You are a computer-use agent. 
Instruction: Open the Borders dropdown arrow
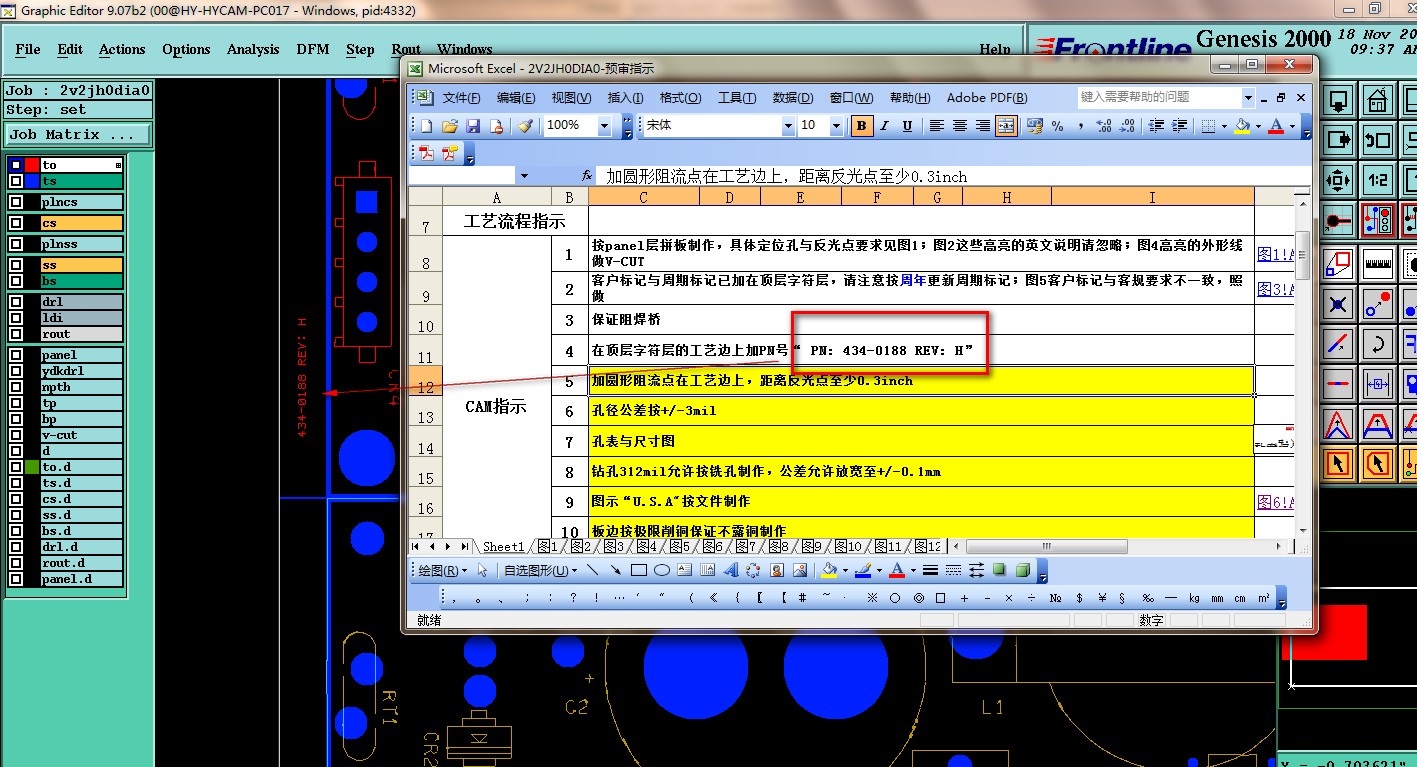pos(1225,126)
